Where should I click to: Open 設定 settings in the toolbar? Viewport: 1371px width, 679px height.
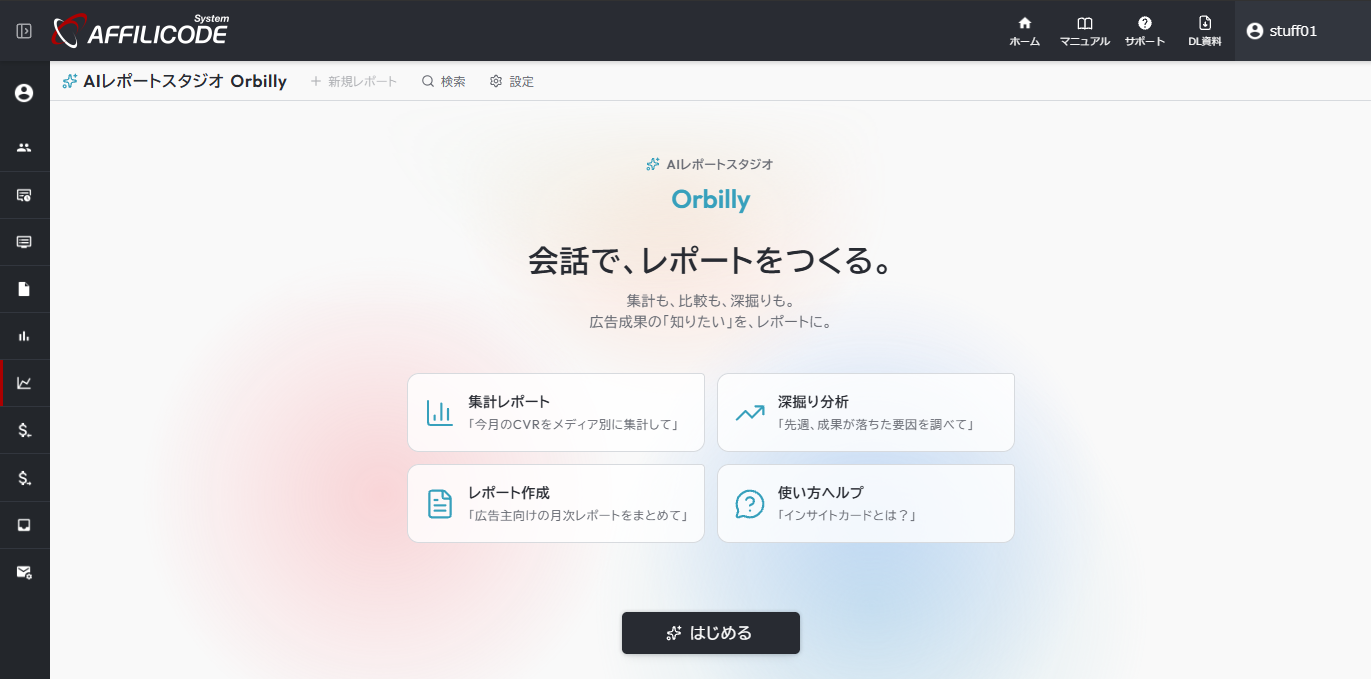pos(512,81)
